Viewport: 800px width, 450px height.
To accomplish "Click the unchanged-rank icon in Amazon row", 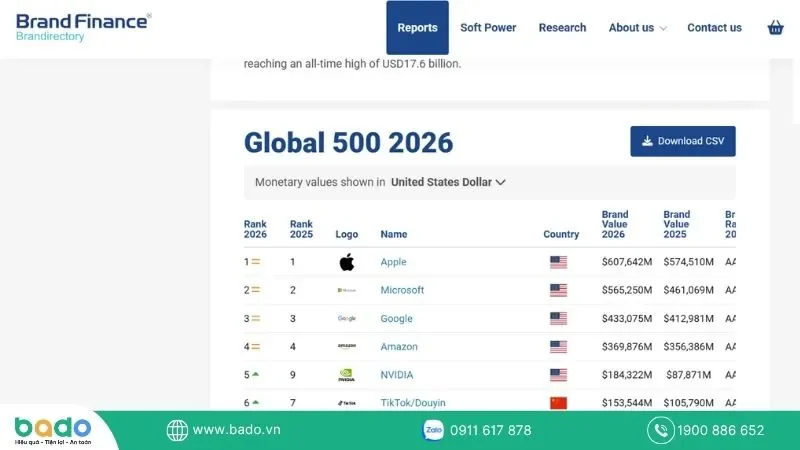I will [x=256, y=346].
